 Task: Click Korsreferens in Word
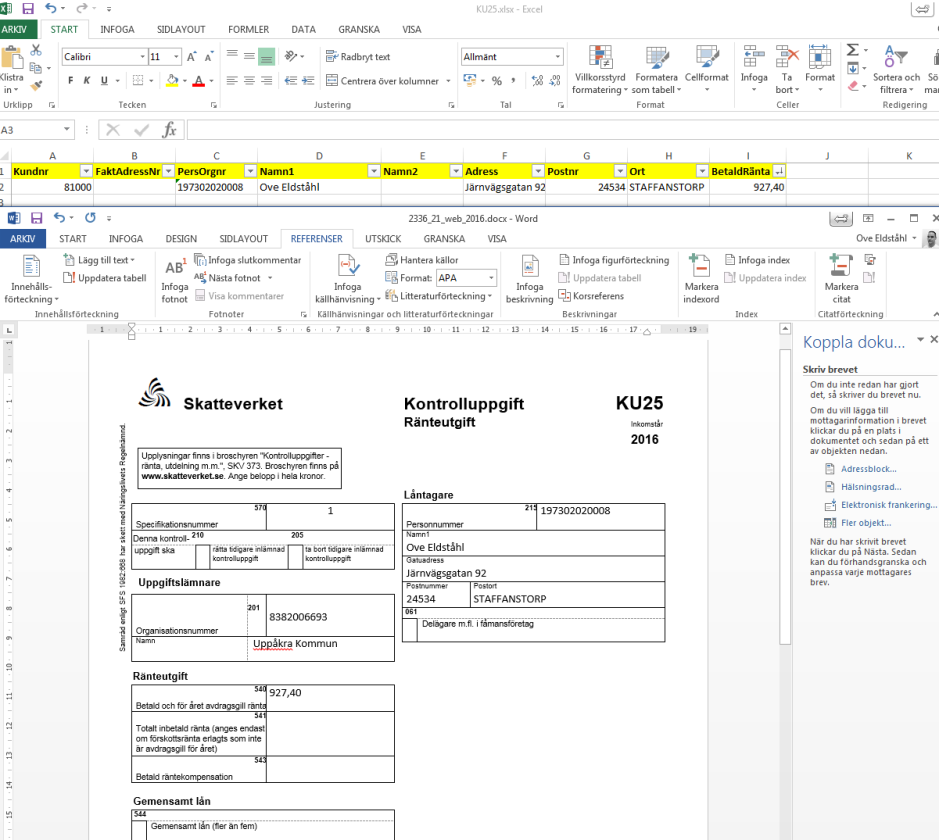pyautogui.click(x=591, y=296)
